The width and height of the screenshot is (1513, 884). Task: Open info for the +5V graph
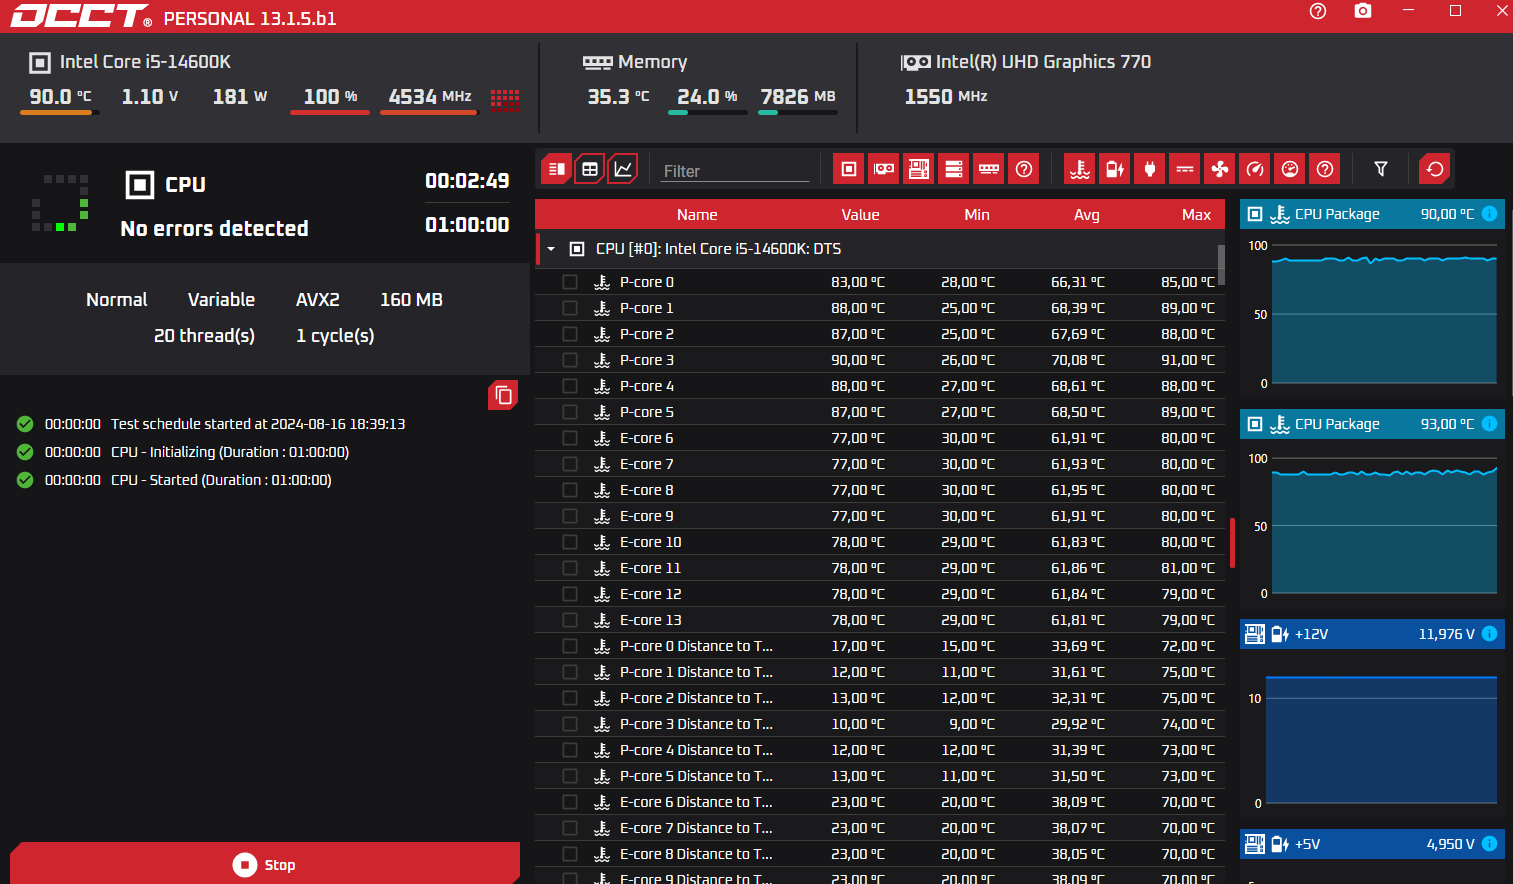point(1489,844)
